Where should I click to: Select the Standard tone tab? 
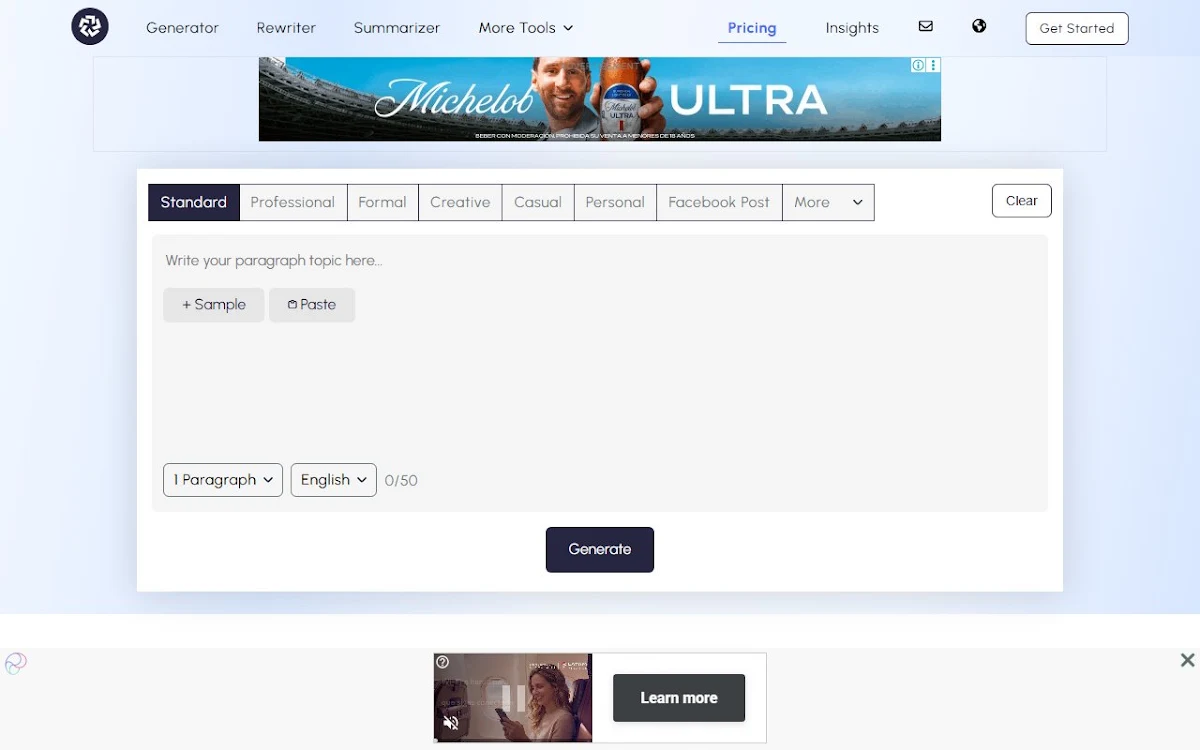(194, 202)
